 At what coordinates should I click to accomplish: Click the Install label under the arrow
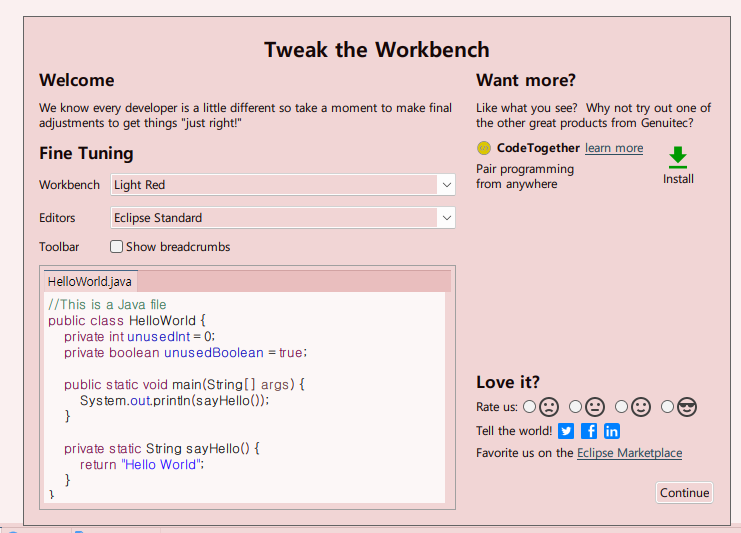(678, 179)
